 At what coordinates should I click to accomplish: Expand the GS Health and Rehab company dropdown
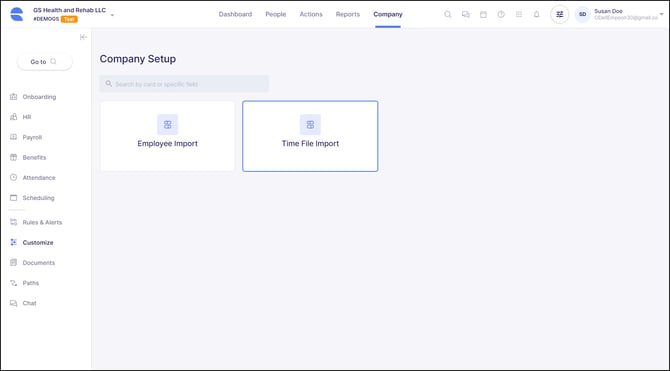click(112, 15)
